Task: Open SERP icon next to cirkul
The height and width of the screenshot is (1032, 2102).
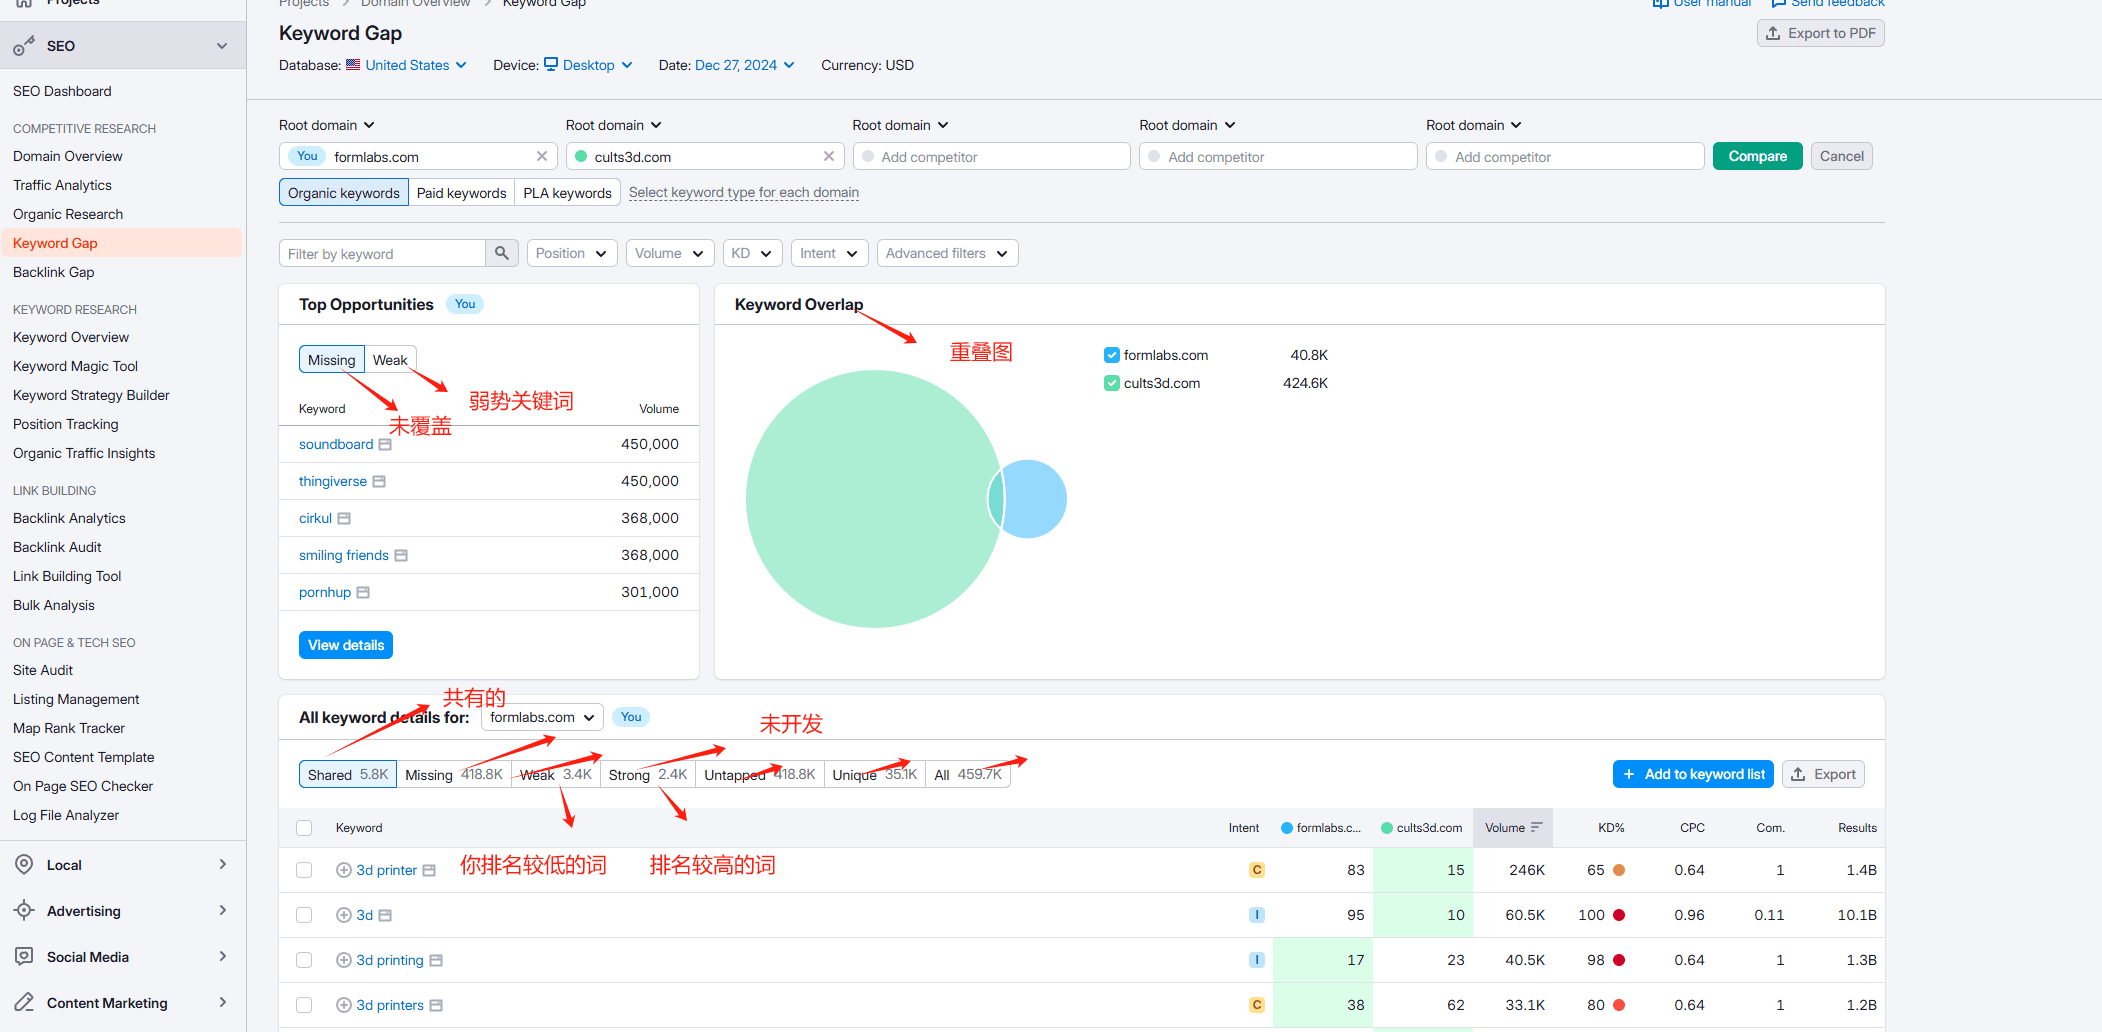Action: pos(344,518)
